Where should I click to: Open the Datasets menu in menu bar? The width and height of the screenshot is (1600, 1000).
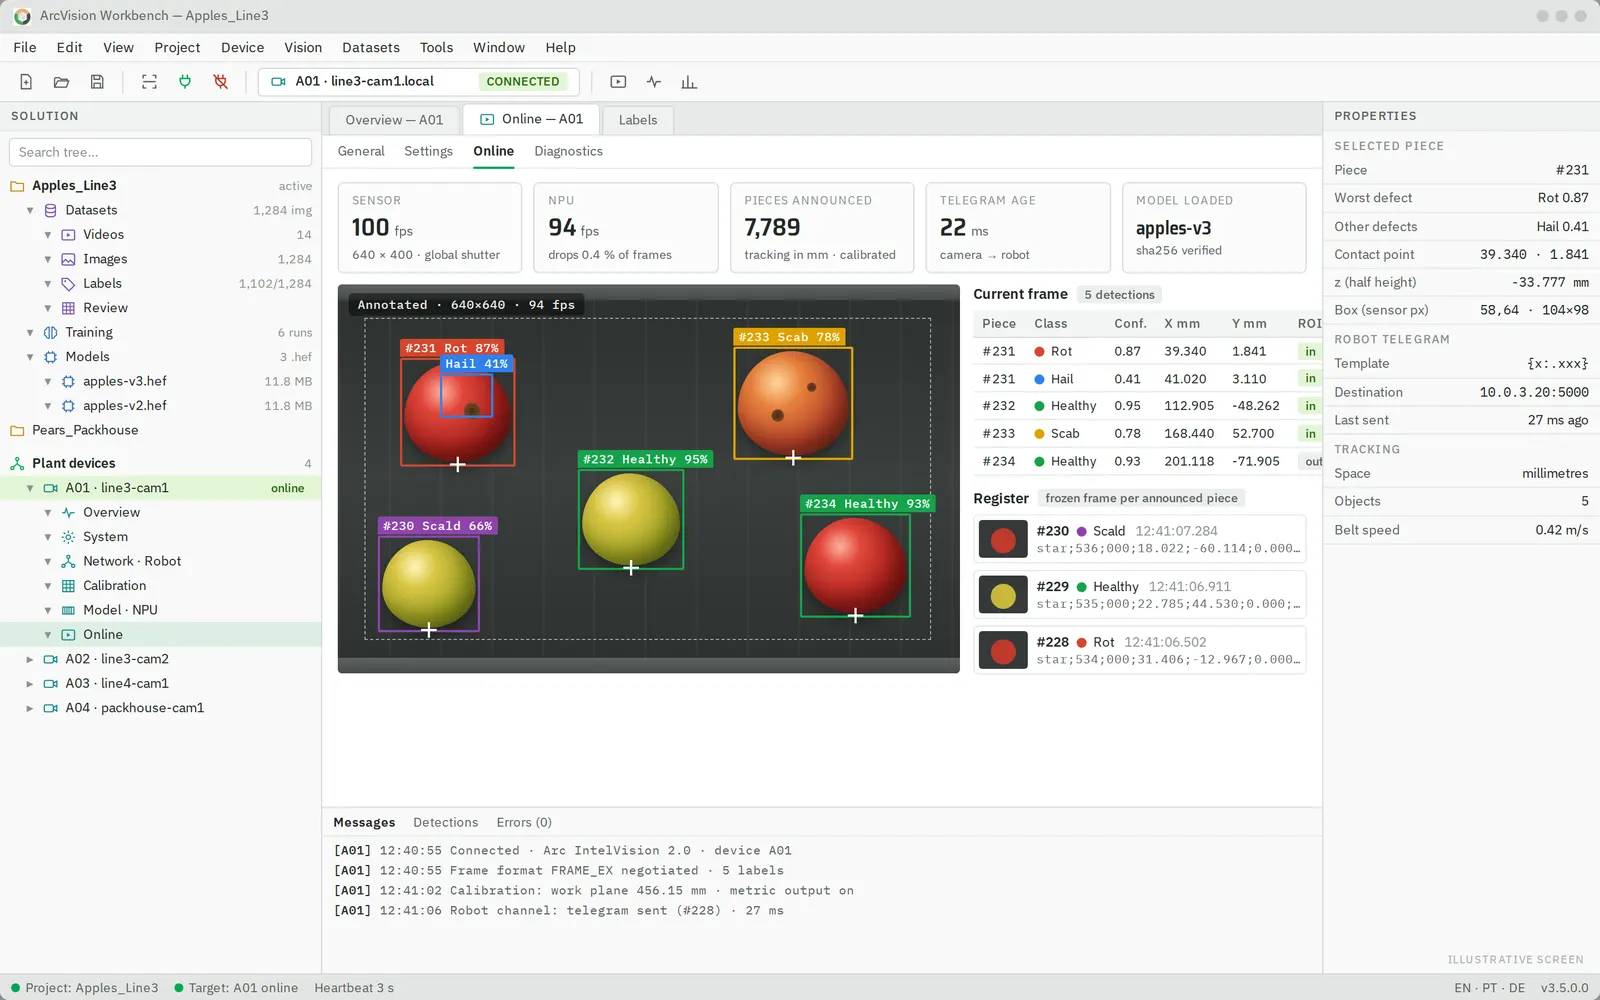click(x=371, y=47)
